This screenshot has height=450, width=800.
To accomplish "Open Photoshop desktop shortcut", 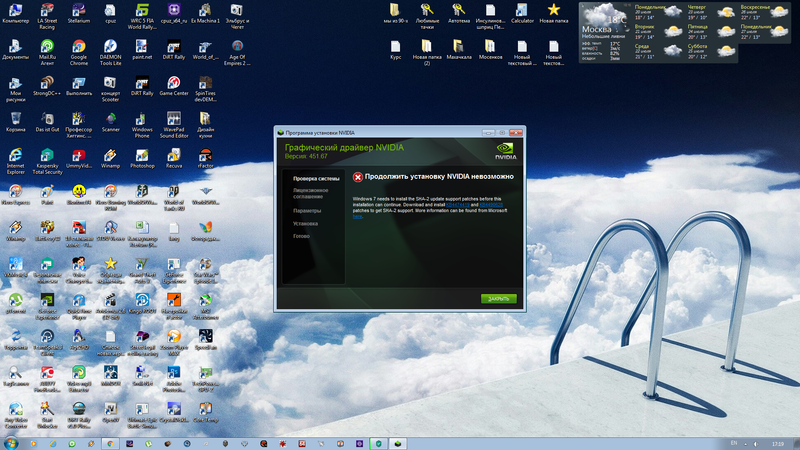I will [142, 159].
